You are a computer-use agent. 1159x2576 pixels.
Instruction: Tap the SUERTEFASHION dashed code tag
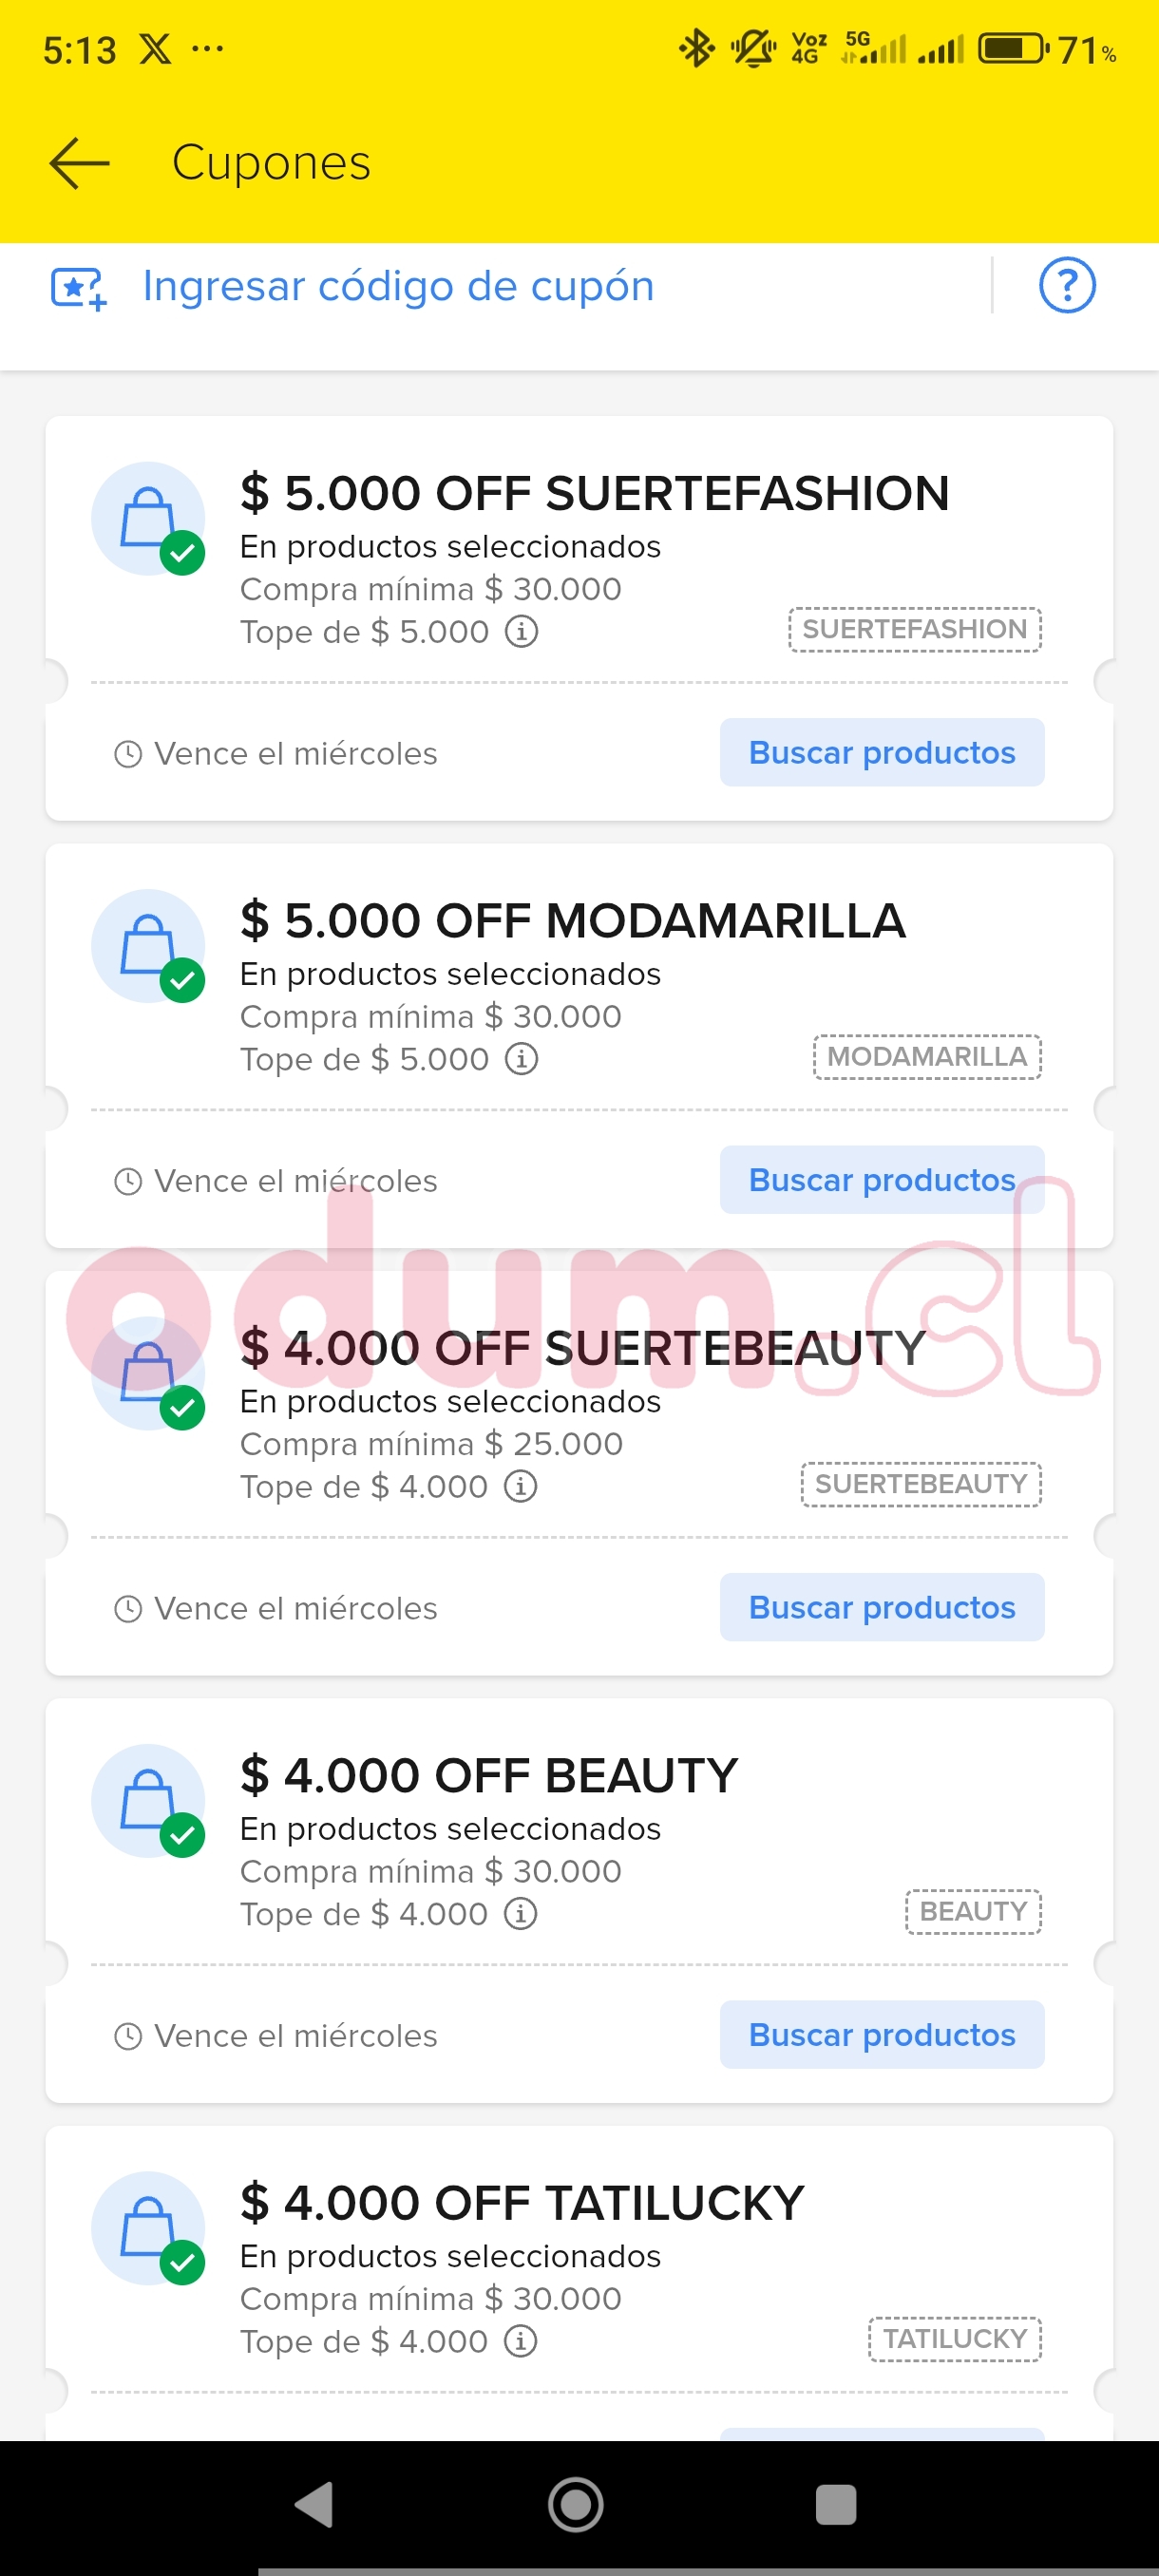pos(914,629)
